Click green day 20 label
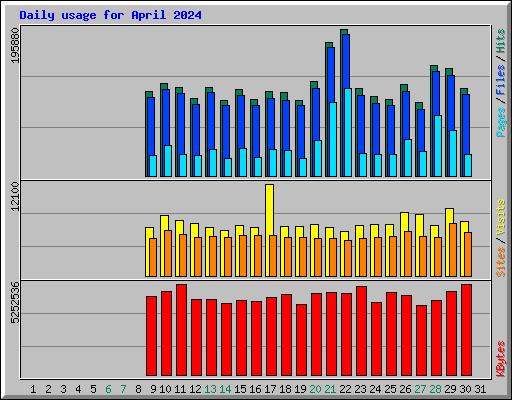Screen dimensions: 512x400 point(315,389)
